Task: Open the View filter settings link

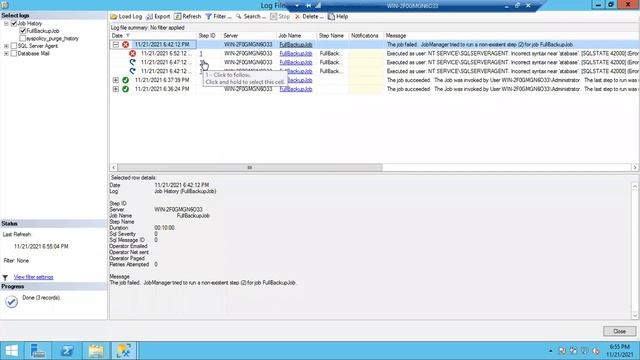Action: click(33, 277)
